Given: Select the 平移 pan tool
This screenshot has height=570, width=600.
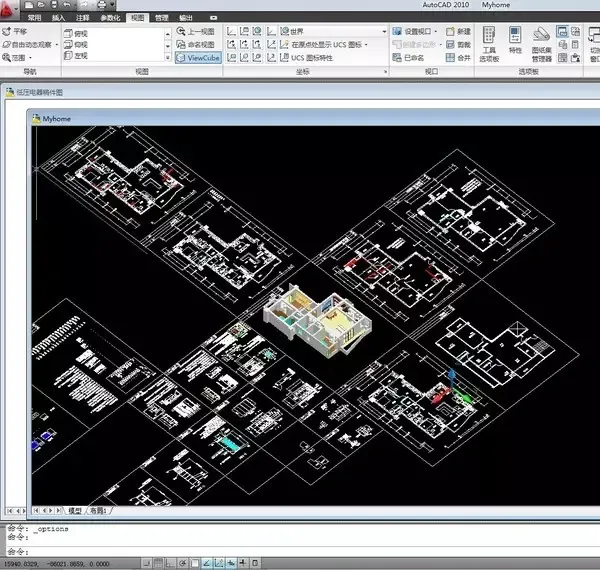Looking at the screenshot, I should coord(16,31).
